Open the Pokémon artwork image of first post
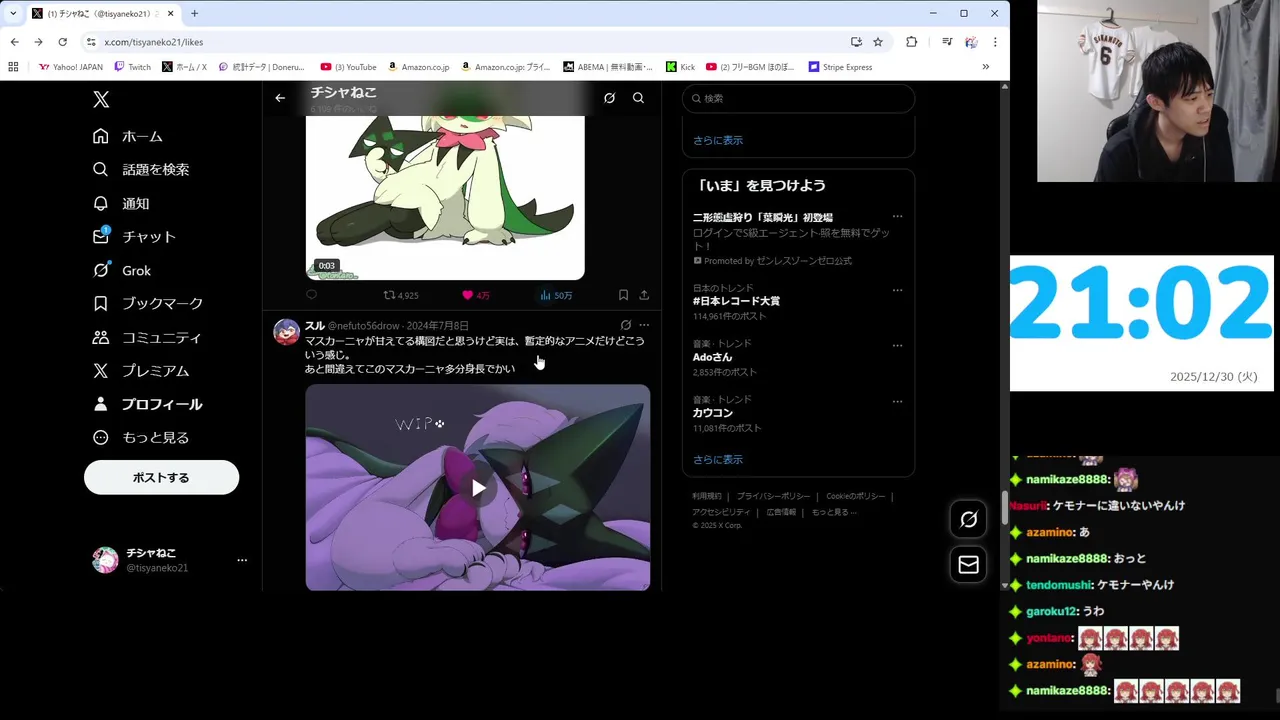This screenshot has height=720, width=1280. 445,198
